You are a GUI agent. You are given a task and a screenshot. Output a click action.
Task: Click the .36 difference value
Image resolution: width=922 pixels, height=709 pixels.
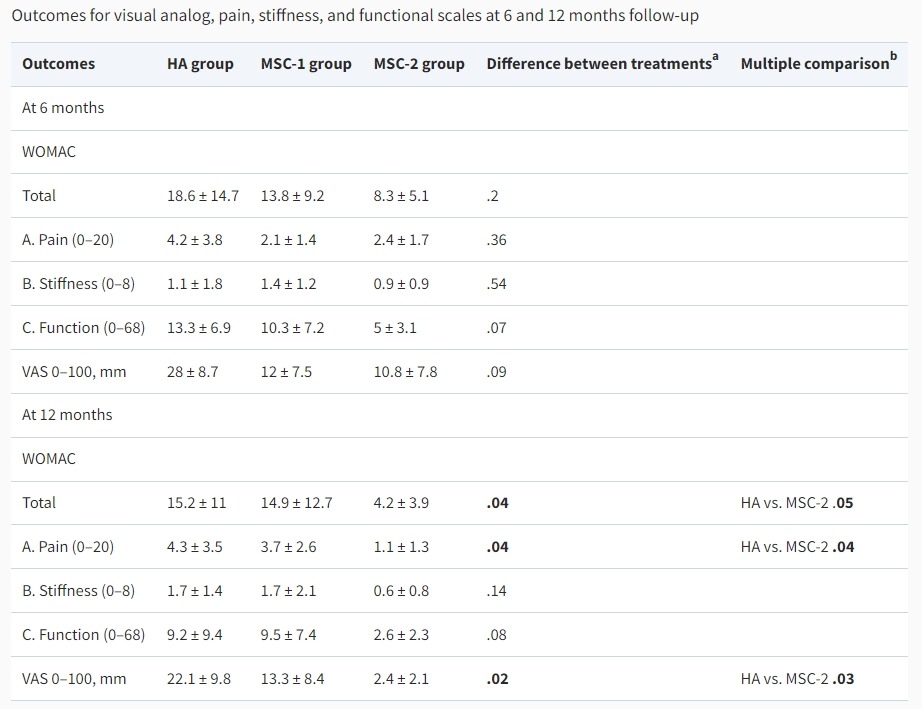tap(496, 240)
